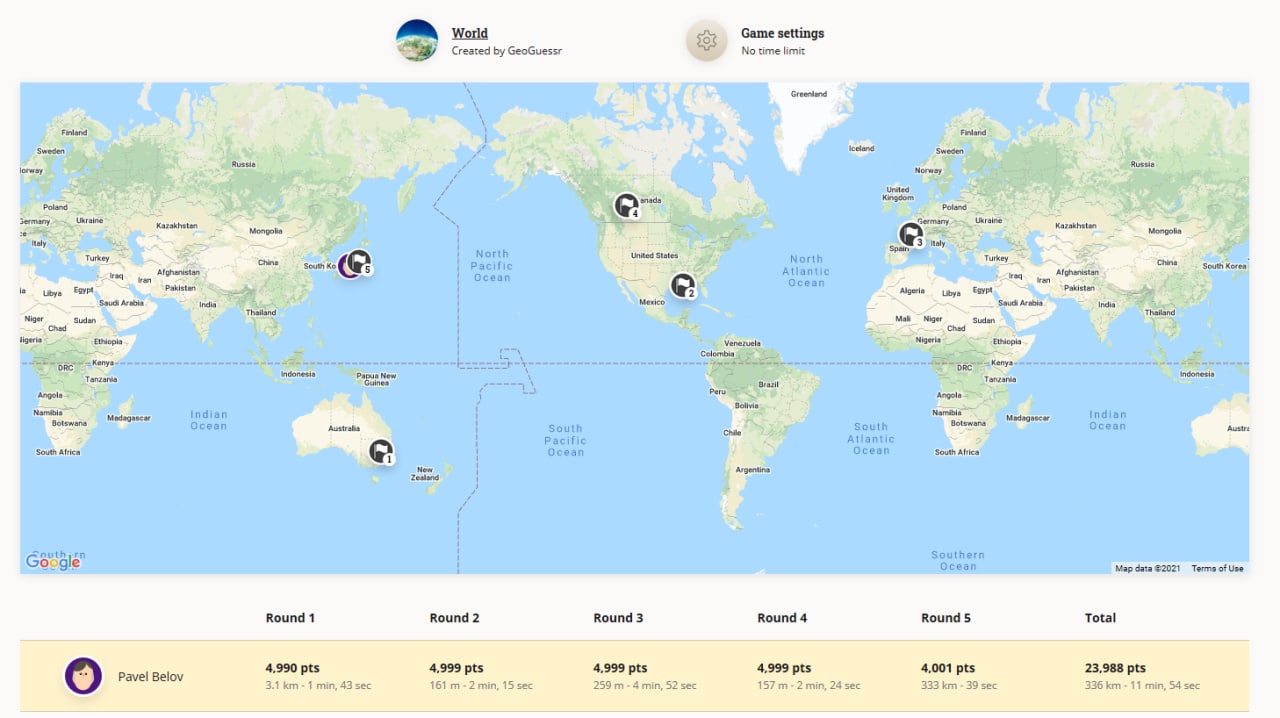Click the No time limit text
The height and width of the screenshot is (718, 1280).
click(x=773, y=51)
